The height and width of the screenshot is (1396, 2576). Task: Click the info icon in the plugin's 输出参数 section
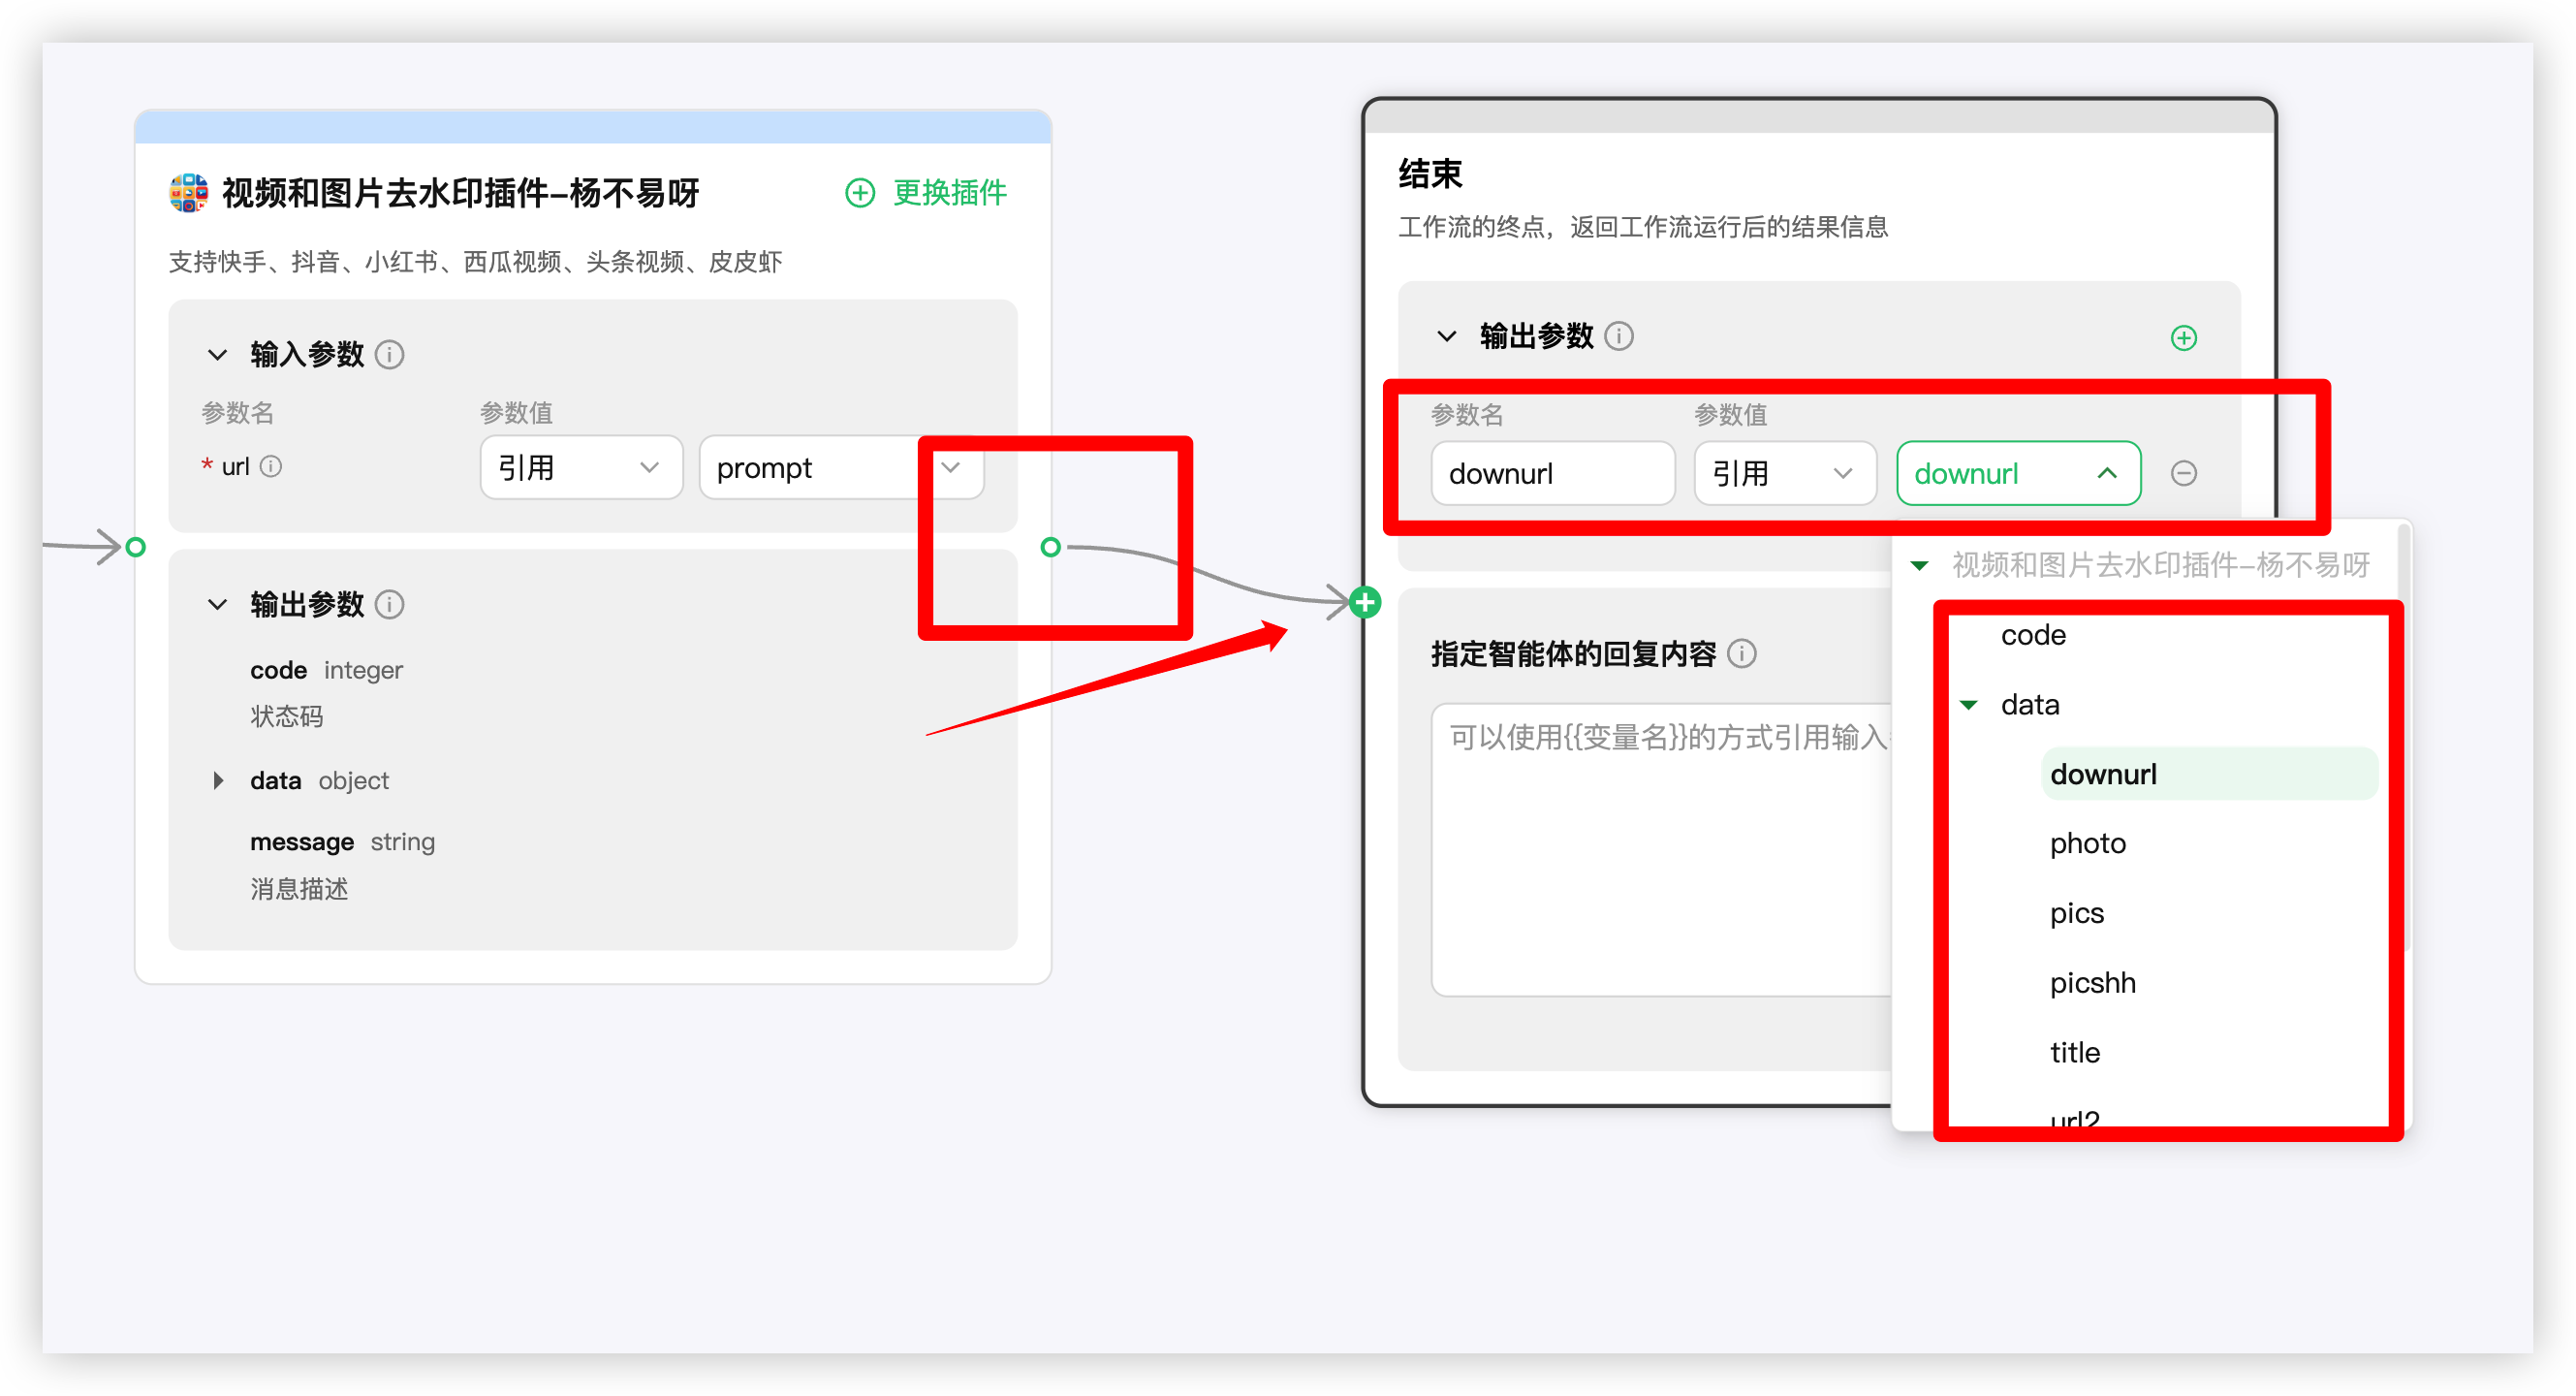389,604
